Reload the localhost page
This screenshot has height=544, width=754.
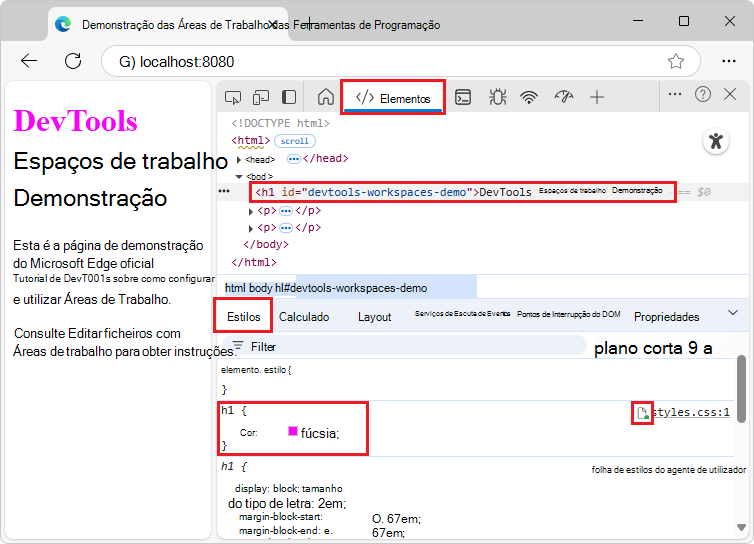click(73, 61)
